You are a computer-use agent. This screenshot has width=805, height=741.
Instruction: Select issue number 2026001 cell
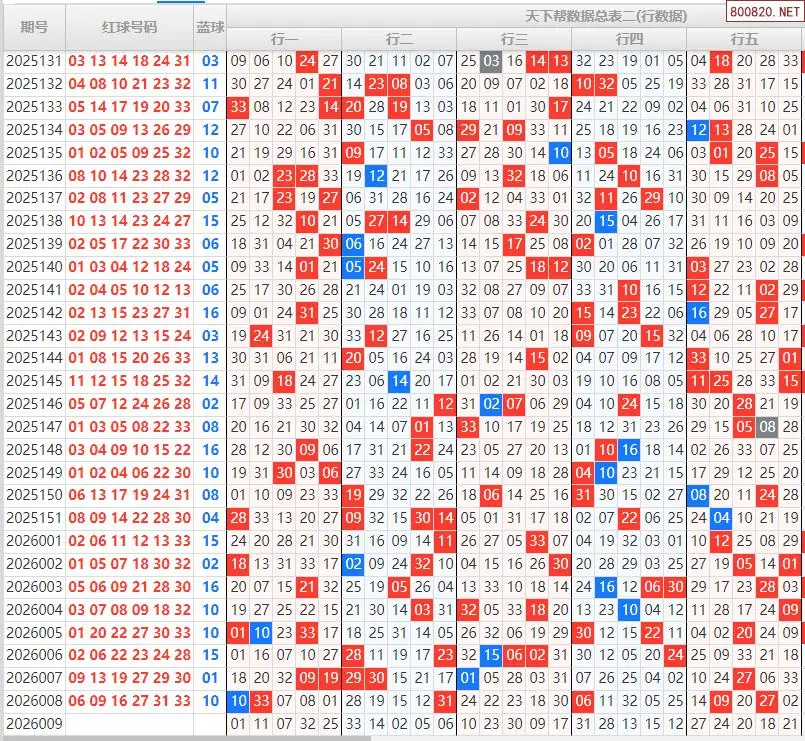pos(34,541)
